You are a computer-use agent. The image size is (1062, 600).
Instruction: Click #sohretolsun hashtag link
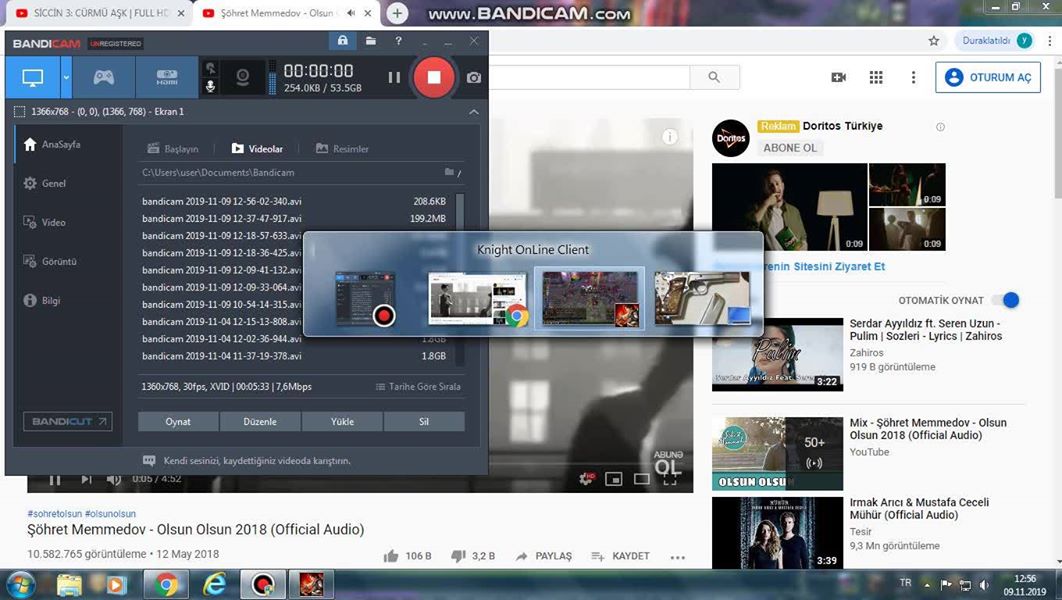[x=54, y=514]
